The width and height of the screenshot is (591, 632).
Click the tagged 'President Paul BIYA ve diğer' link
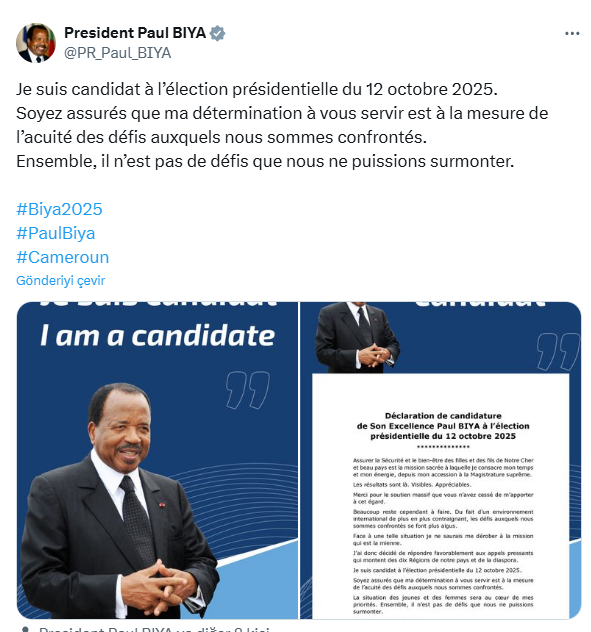tap(154, 629)
